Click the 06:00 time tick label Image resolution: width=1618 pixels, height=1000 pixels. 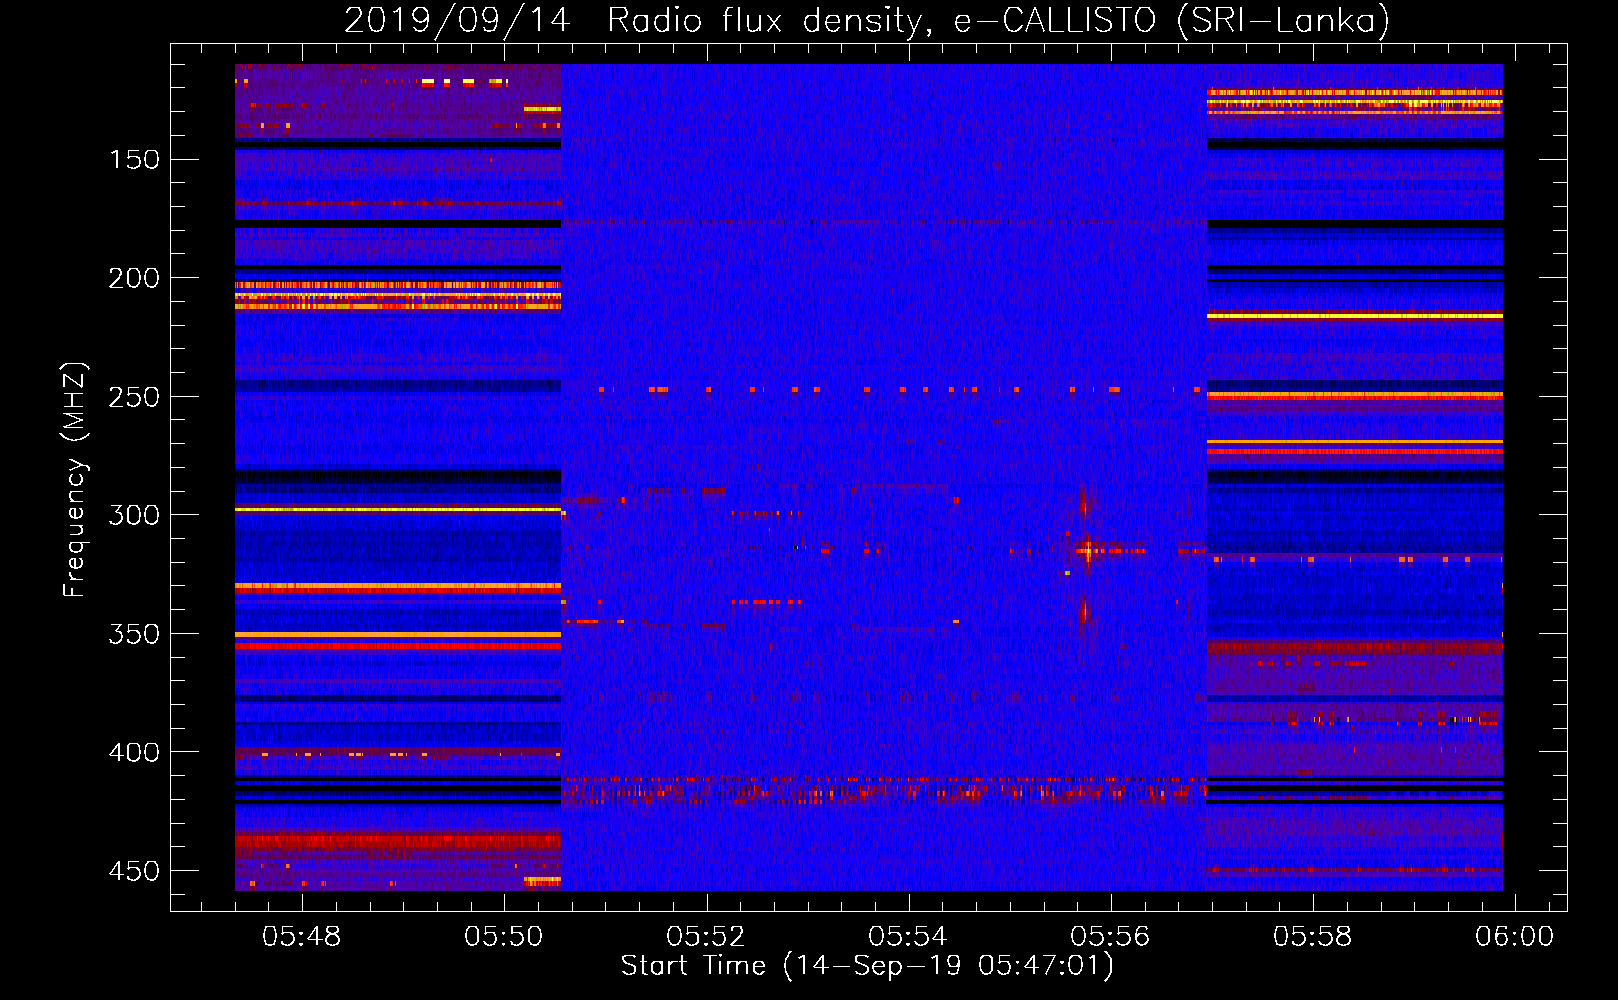pyautogui.click(x=1514, y=937)
